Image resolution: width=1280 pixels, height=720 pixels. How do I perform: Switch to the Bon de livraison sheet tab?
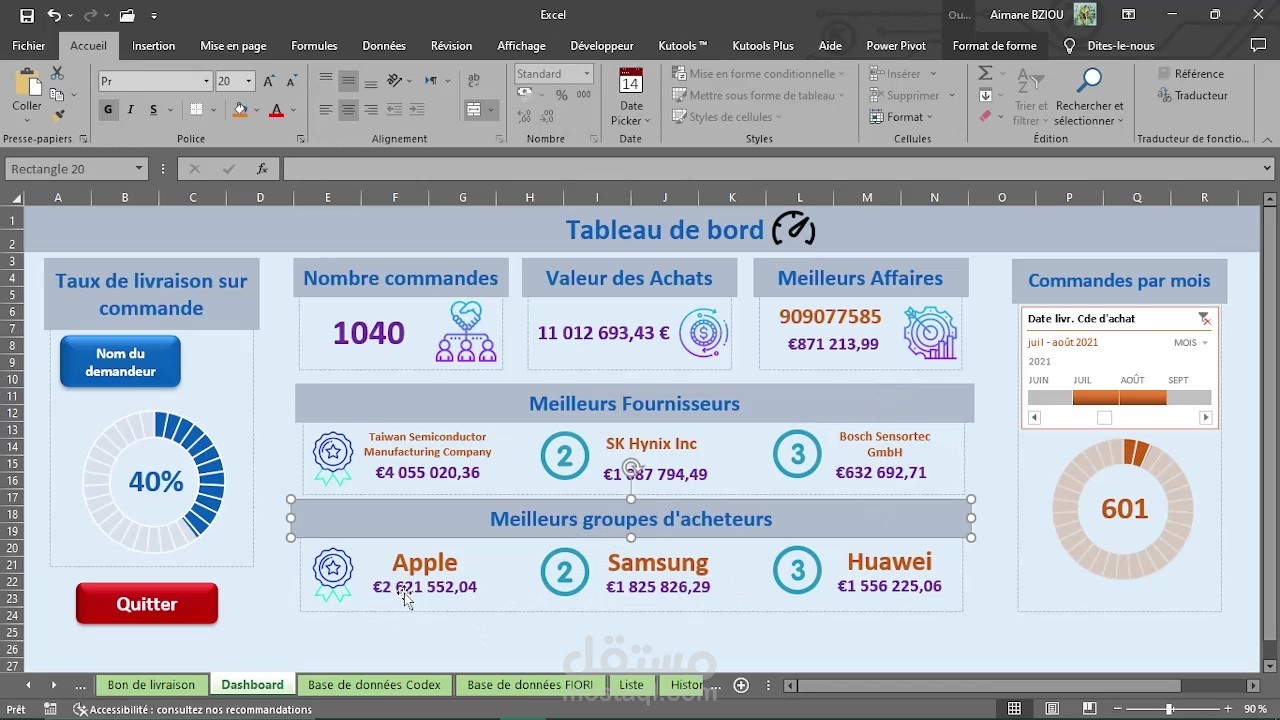pos(151,685)
